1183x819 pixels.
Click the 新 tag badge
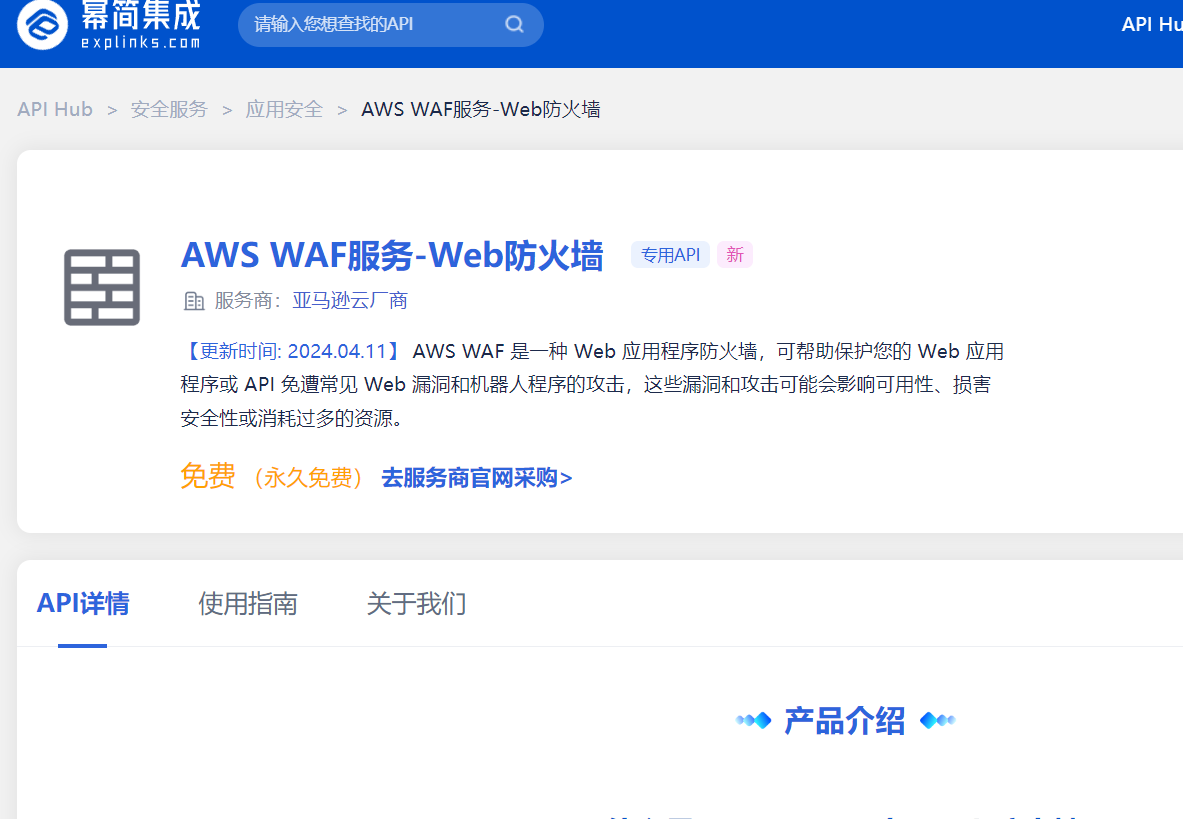click(735, 255)
